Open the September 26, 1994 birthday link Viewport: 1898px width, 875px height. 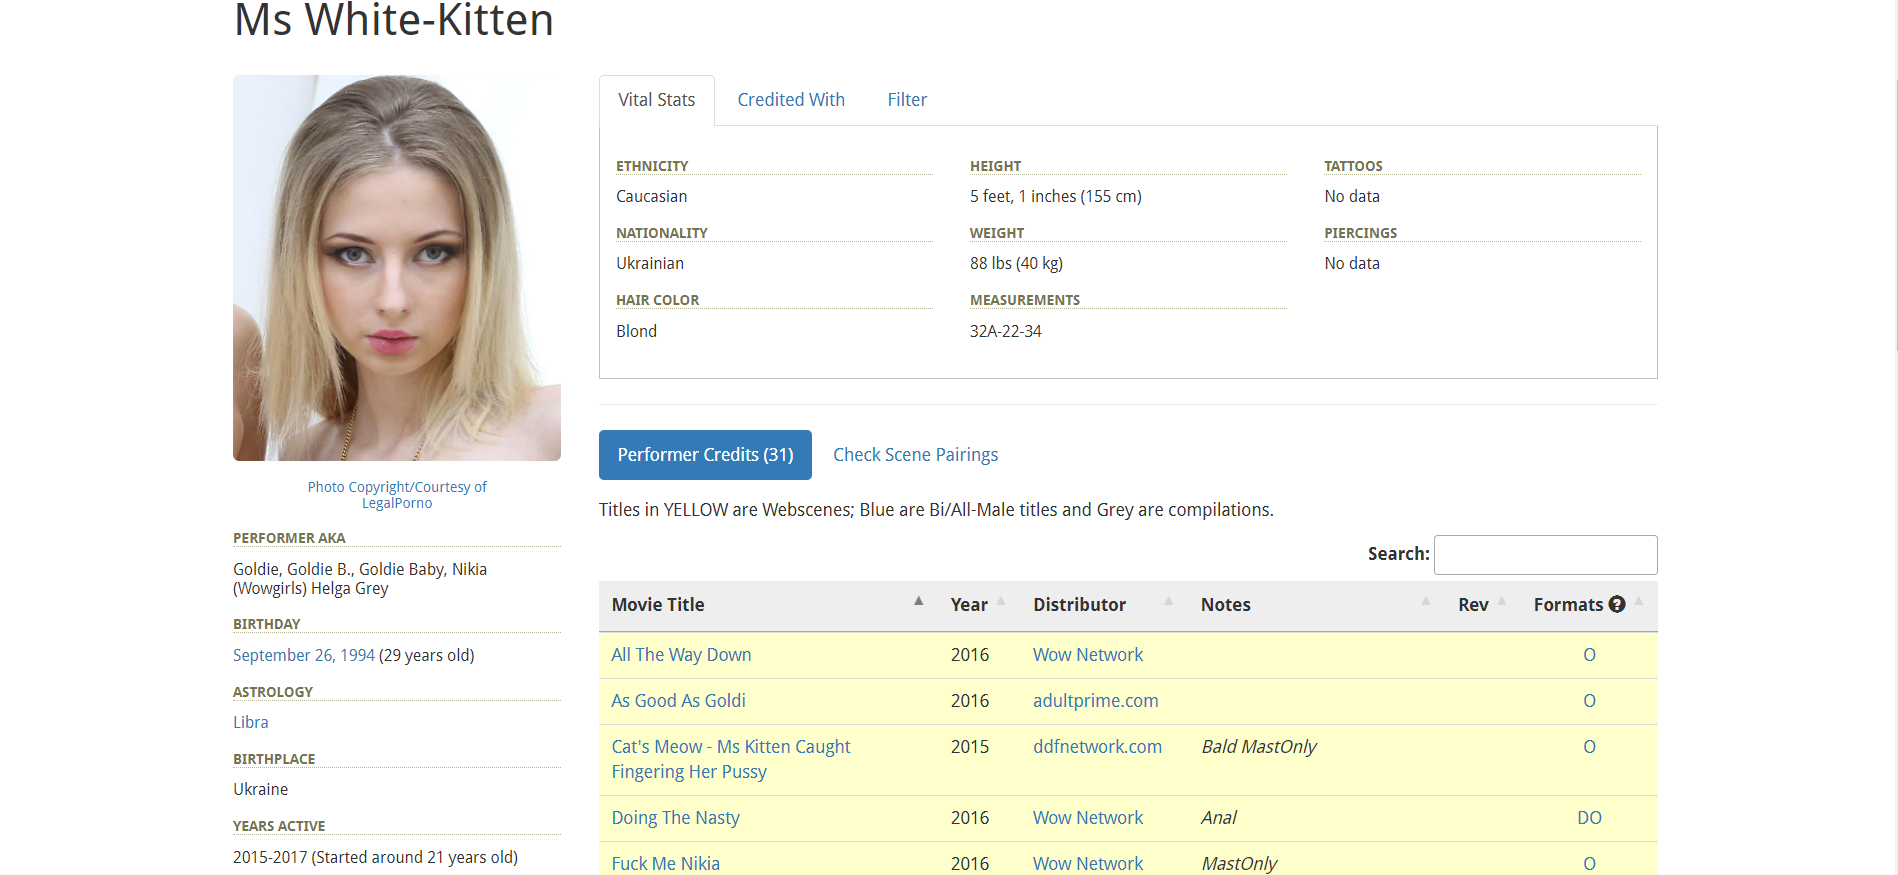[x=304, y=656]
